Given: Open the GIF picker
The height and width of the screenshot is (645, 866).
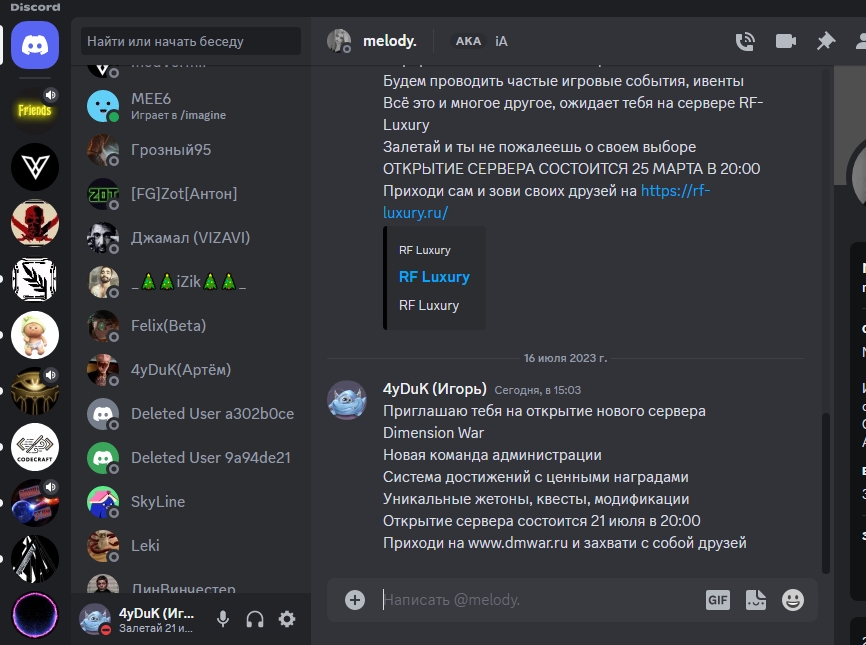Looking at the screenshot, I should tap(717, 600).
